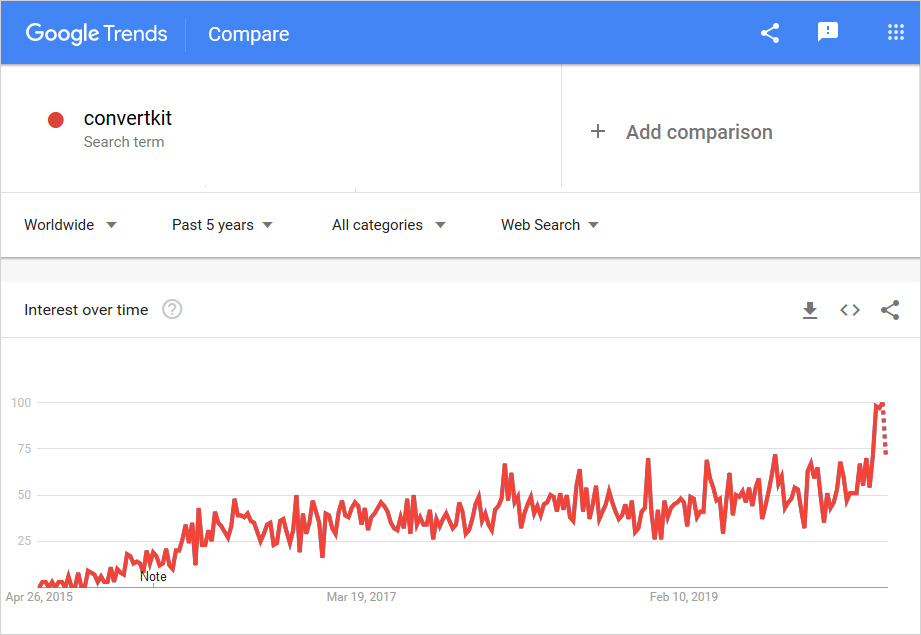
Task: Download the Interest over time chart as CSV
Action: (x=810, y=310)
